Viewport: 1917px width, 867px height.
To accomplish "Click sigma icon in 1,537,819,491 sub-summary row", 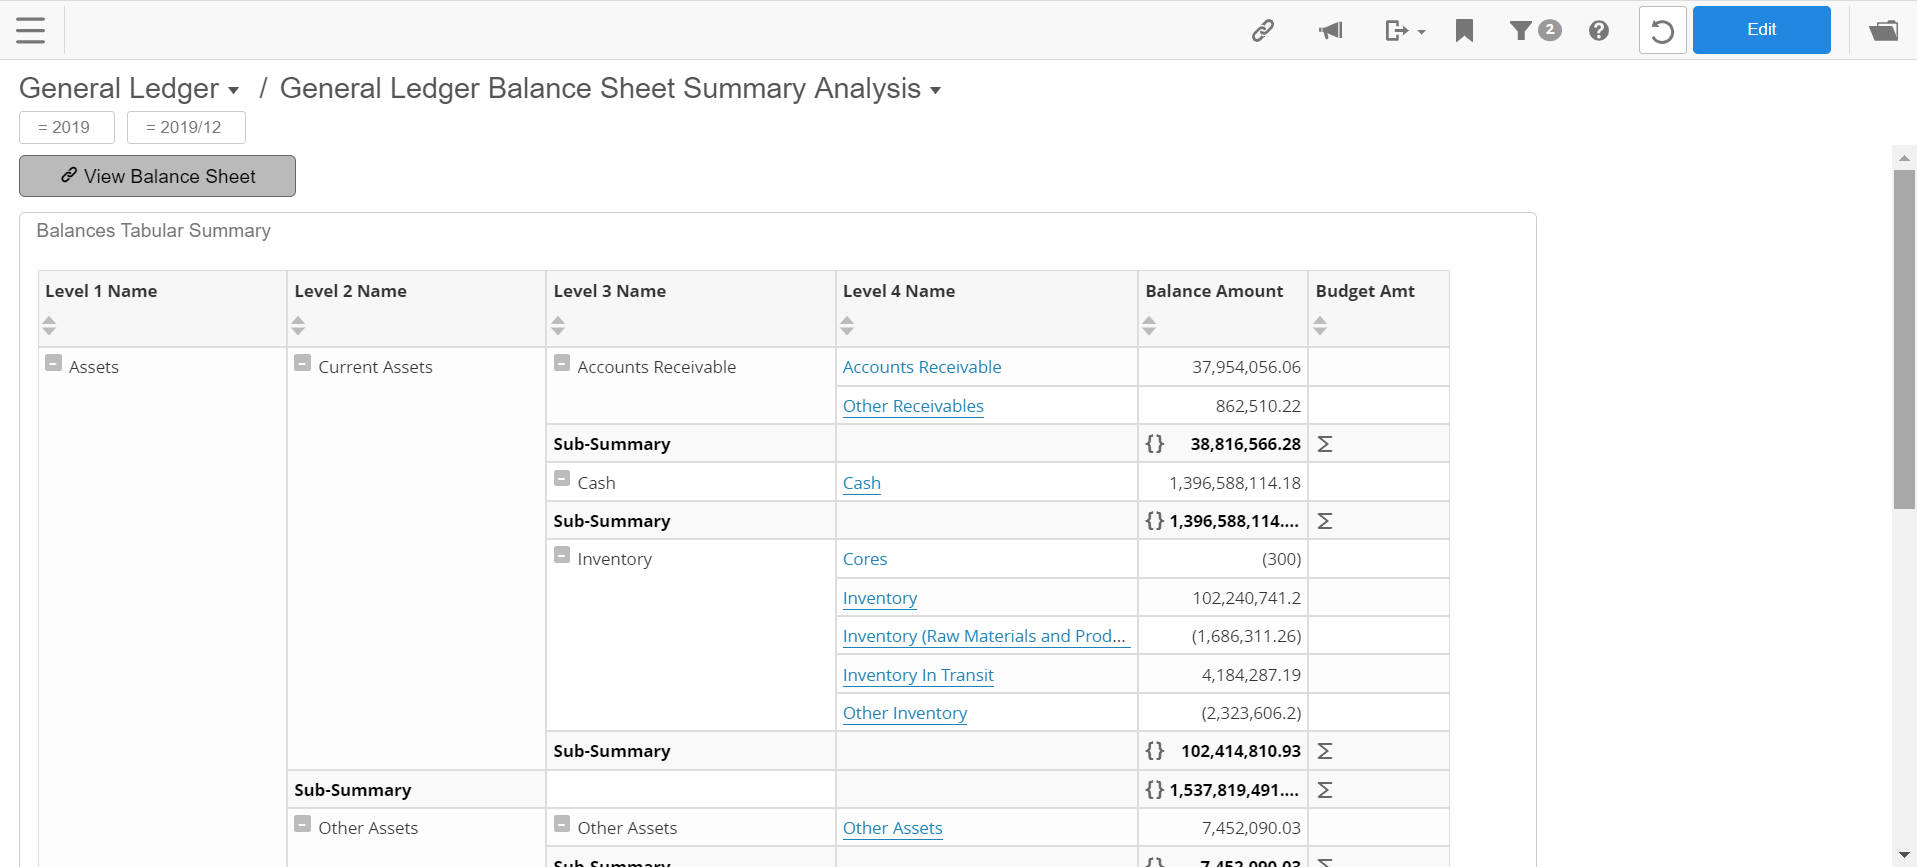I will (x=1325, y=790).
